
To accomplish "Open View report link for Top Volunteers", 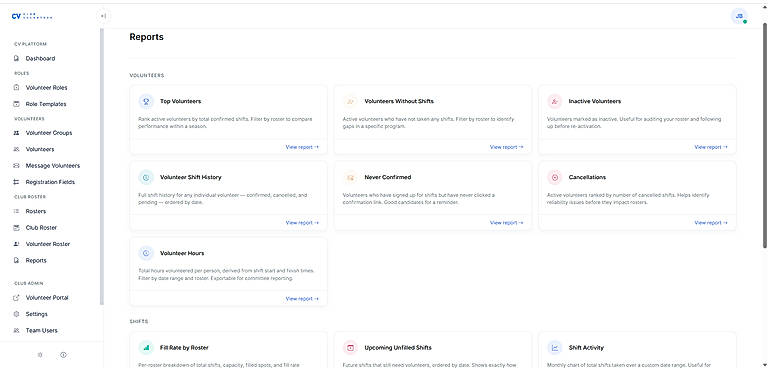I will (302, 147).
